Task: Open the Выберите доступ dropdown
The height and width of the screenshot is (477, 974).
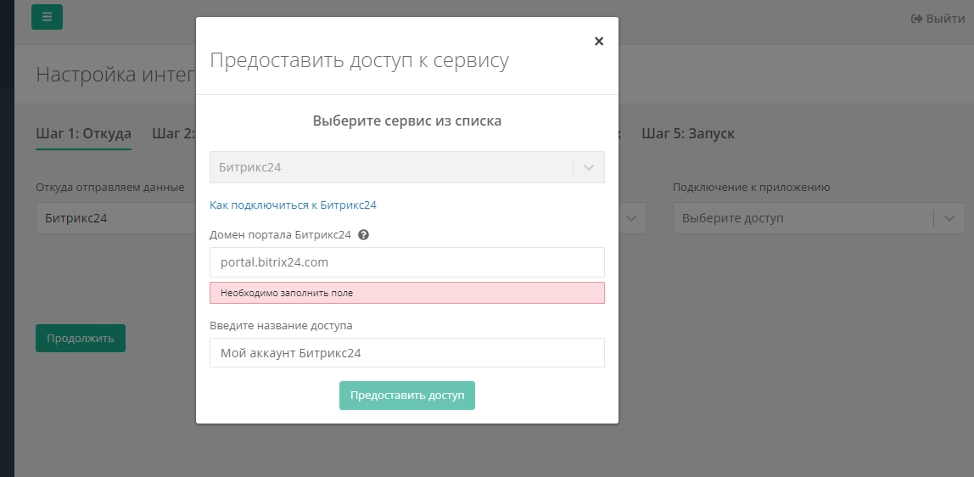Action: pos(819,218)
